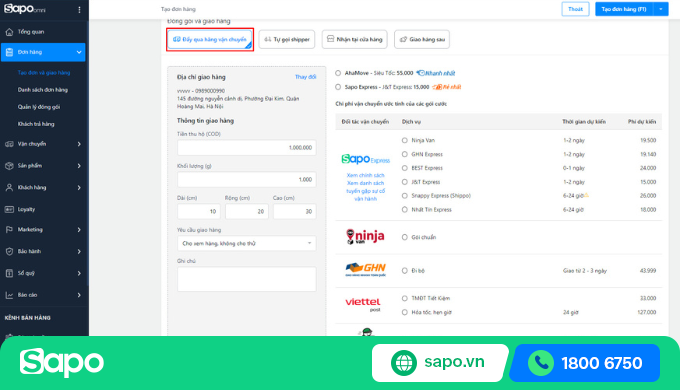Collapse the Đơn hàng menu
Image resolution: width=680 pixels, height=390 pixels.
point(79,52)
